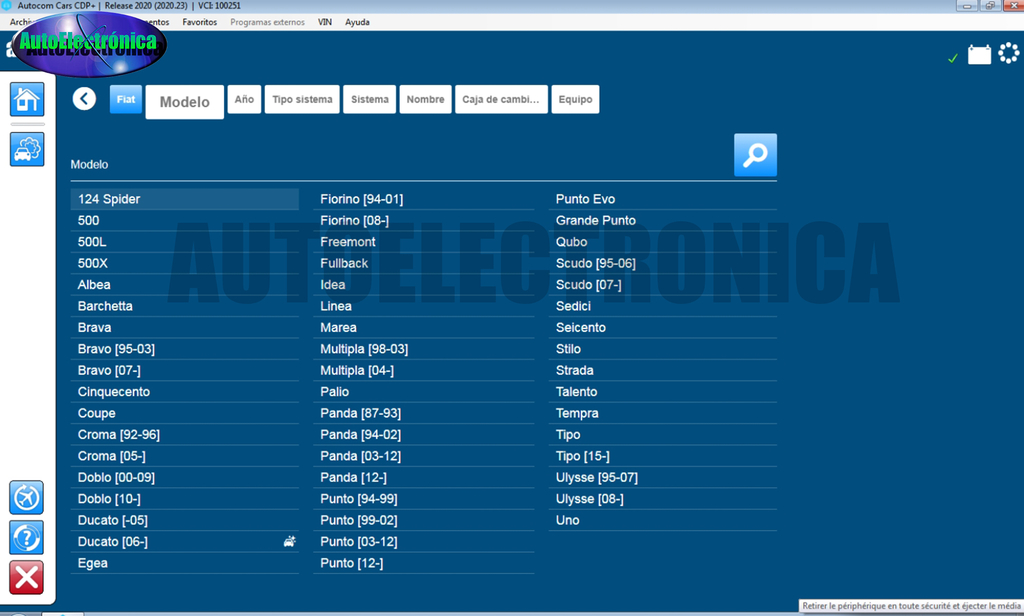This screenshot has height=616, width=1024.
Task: Choose Doblo [10-]
Action: click(185, 499)
